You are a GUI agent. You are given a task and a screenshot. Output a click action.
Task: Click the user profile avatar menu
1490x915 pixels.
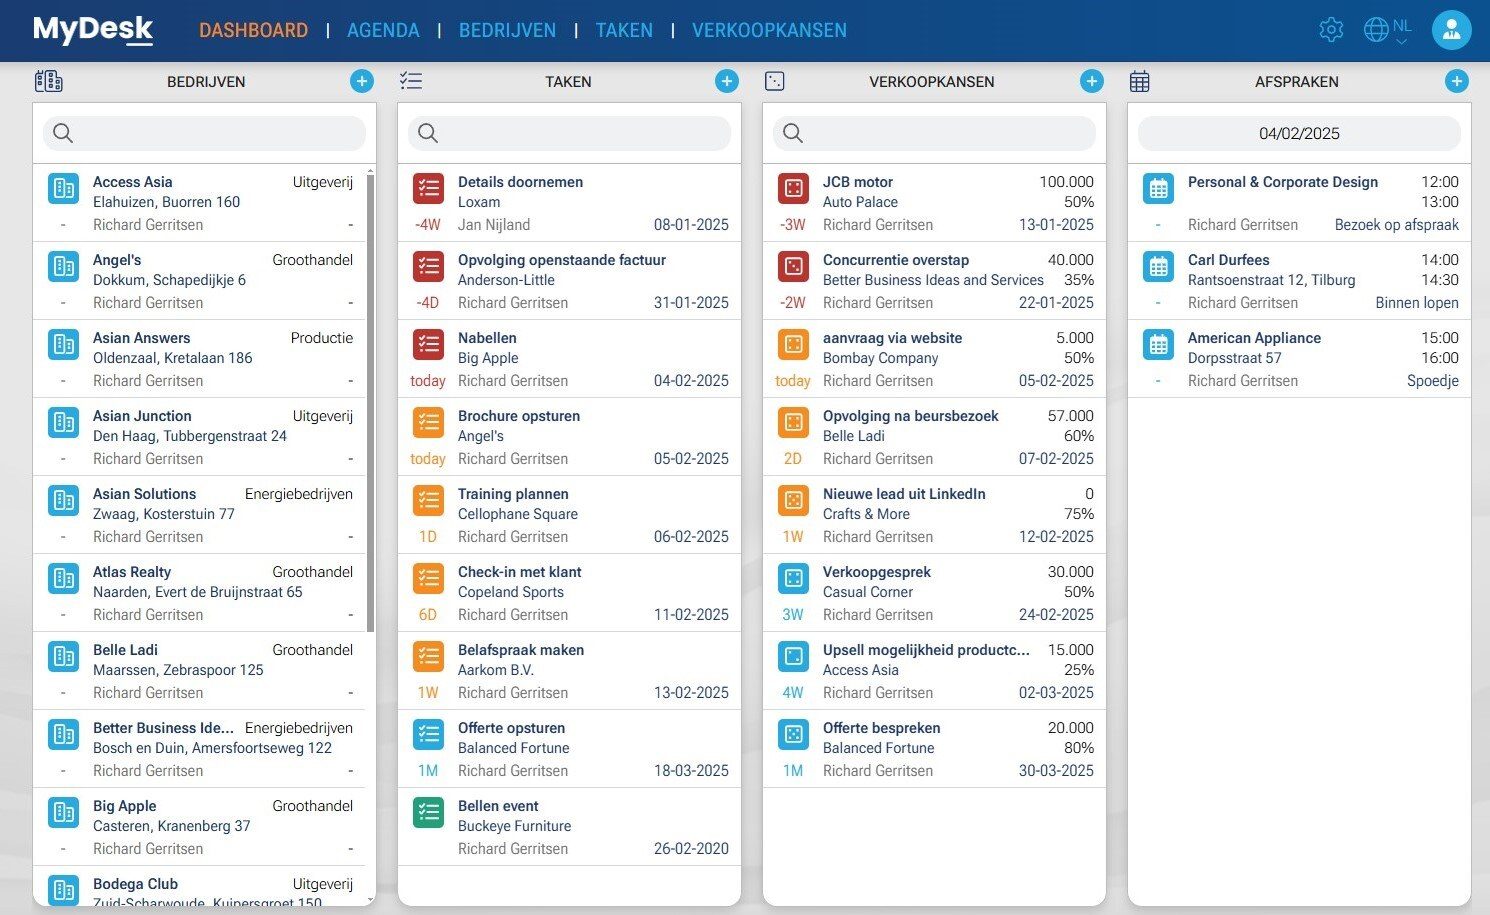1451,29
